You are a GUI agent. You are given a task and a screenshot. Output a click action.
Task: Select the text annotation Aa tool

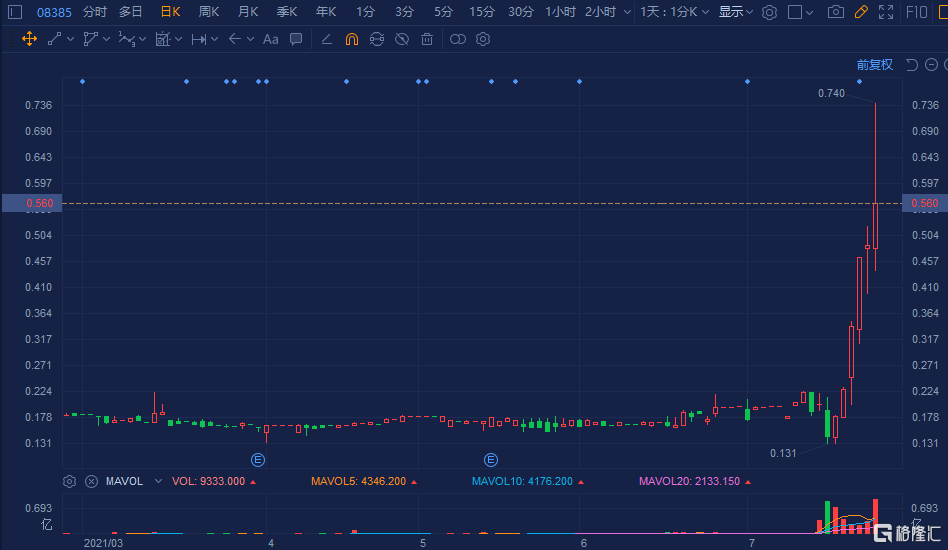270,39
